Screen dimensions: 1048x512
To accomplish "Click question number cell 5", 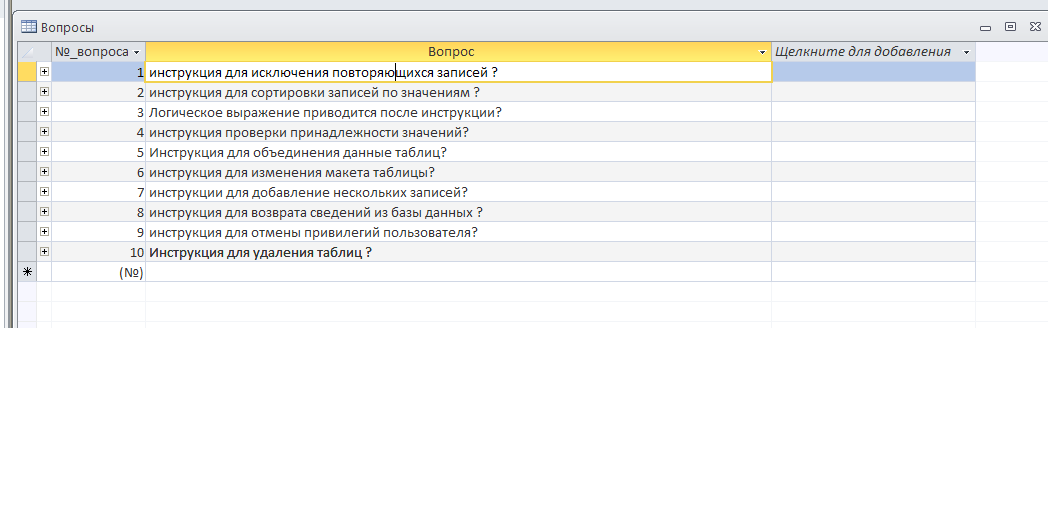I will [98, 152].
